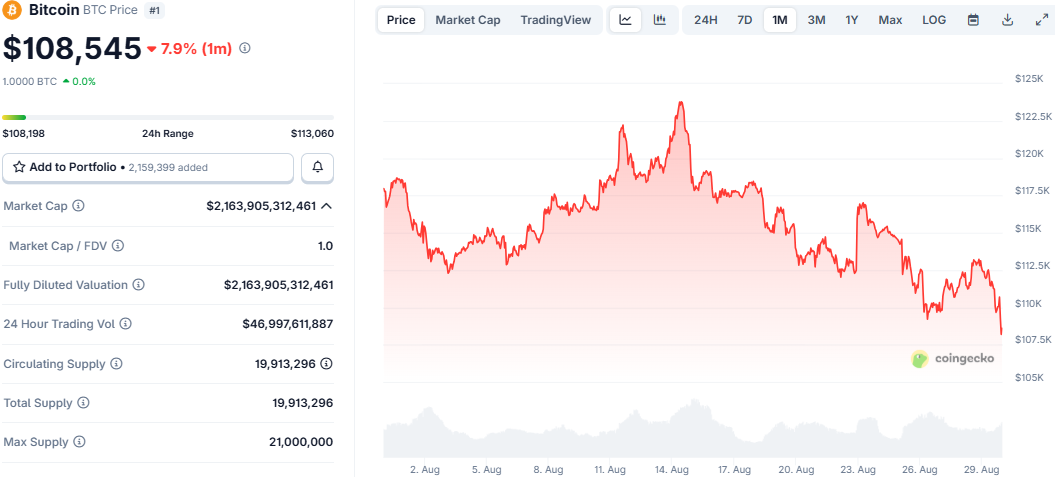Image resolution: width=1055 pixels, height=477 pixels.
Task: Click the 23. Aug date label
Action: click(x=859, y=468)
